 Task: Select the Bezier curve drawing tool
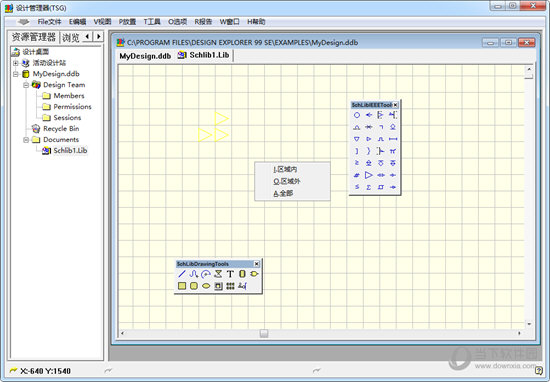click(194, 274)
